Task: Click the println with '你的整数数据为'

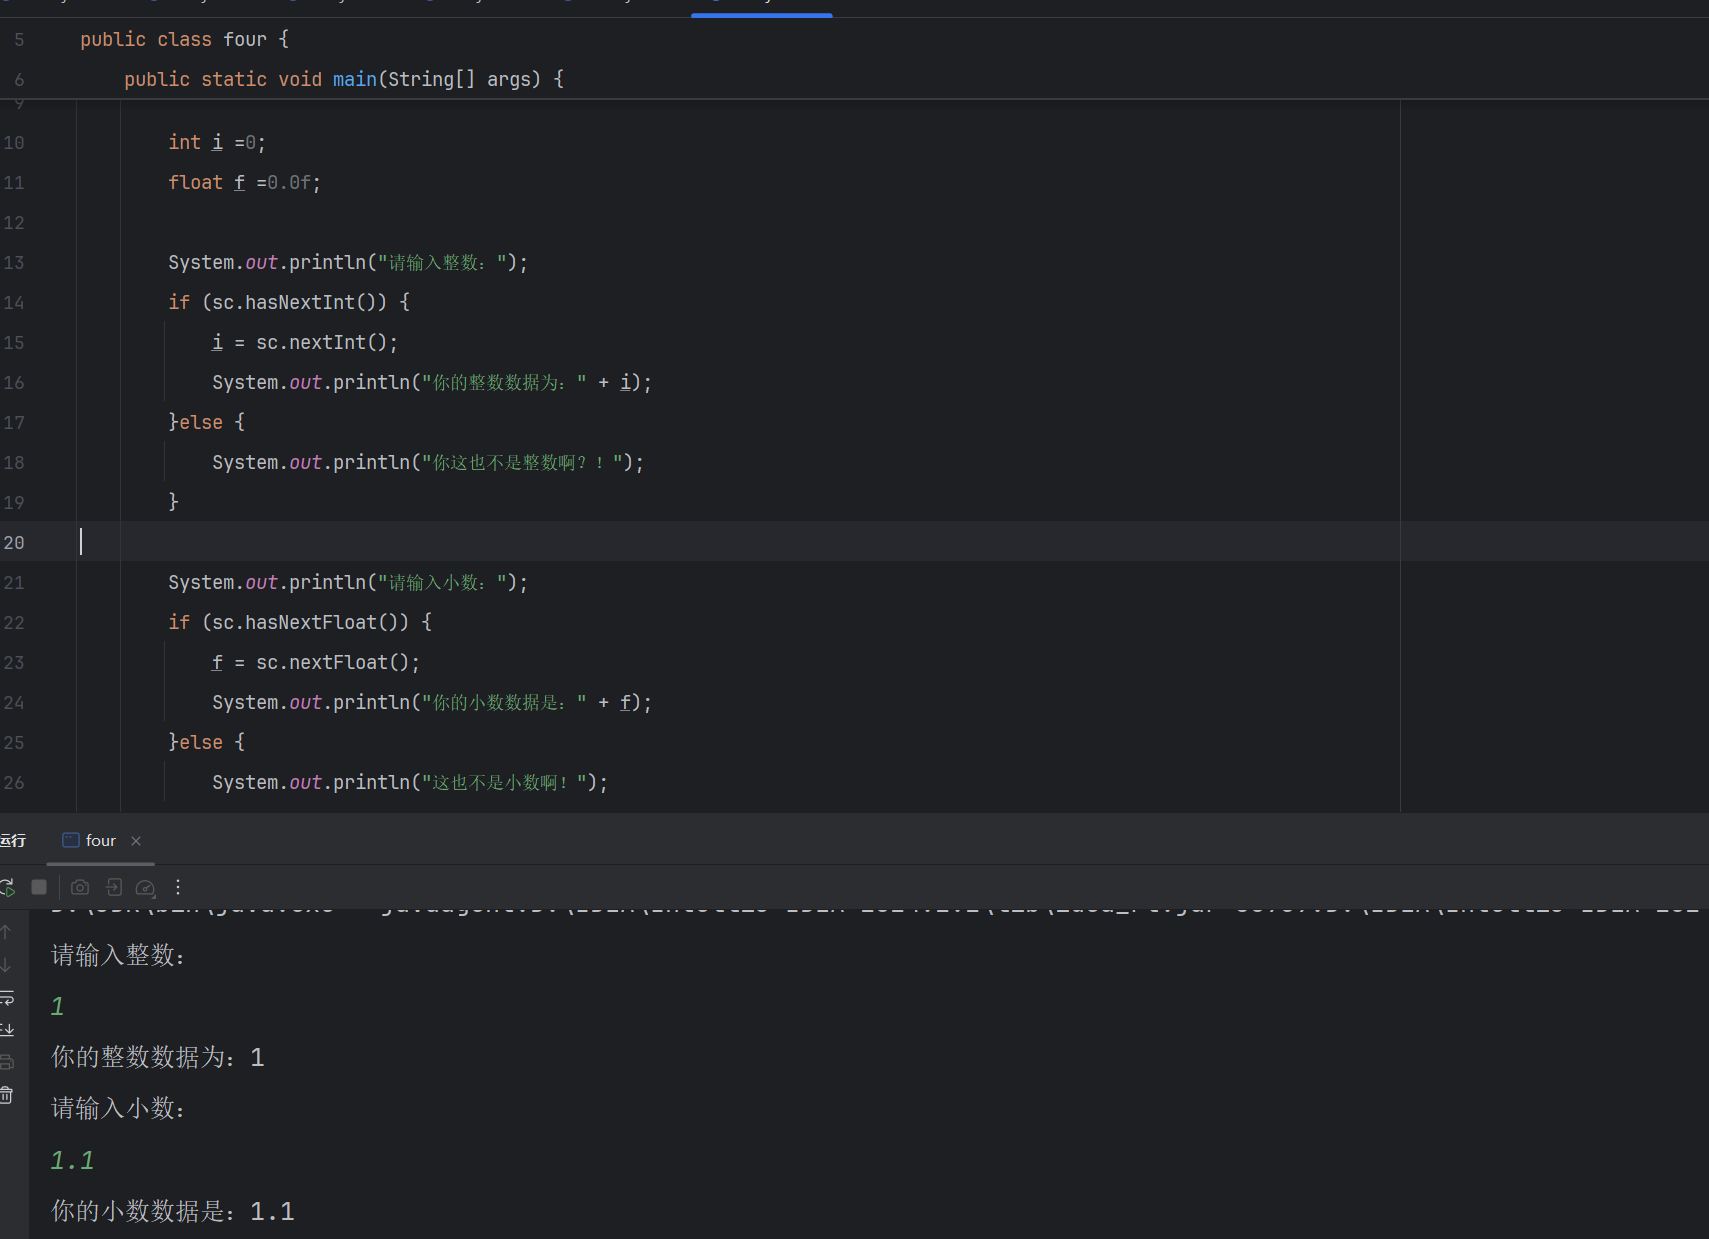Action: click(432, 383)
